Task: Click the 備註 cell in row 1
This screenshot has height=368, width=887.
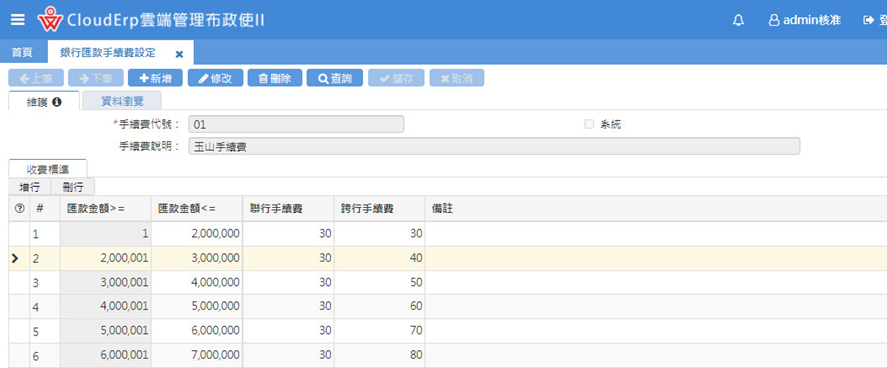Action: point(656,233)
